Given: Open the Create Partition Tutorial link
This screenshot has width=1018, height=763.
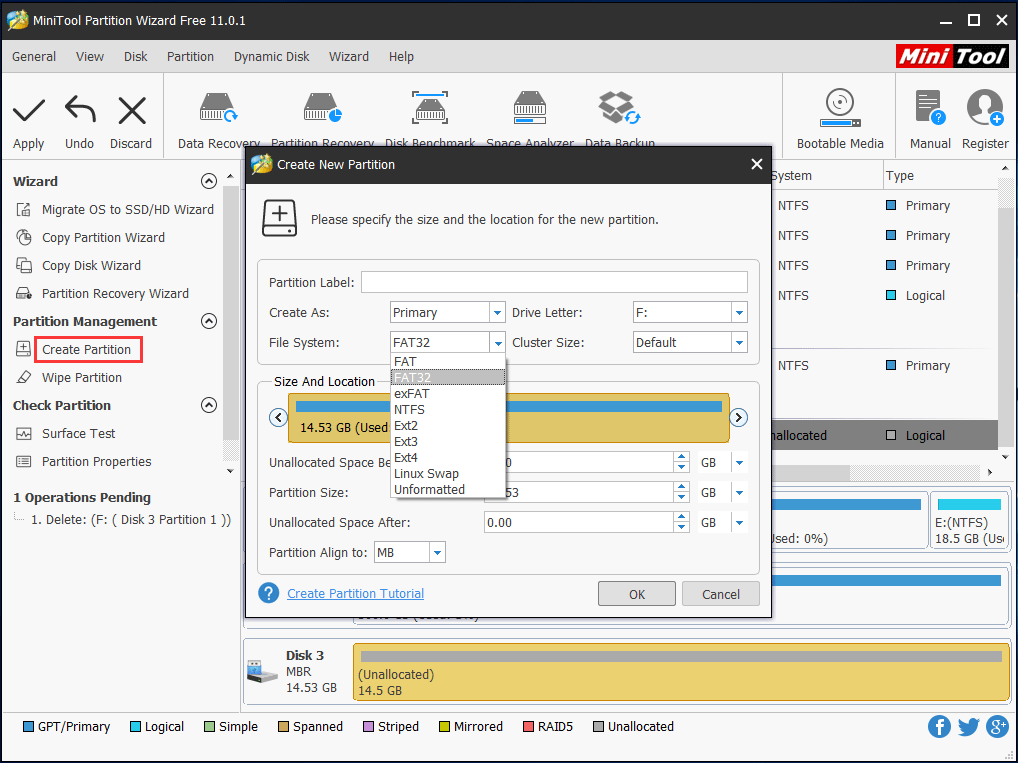Looking at the screenshot, I should (x=355, y=594).
